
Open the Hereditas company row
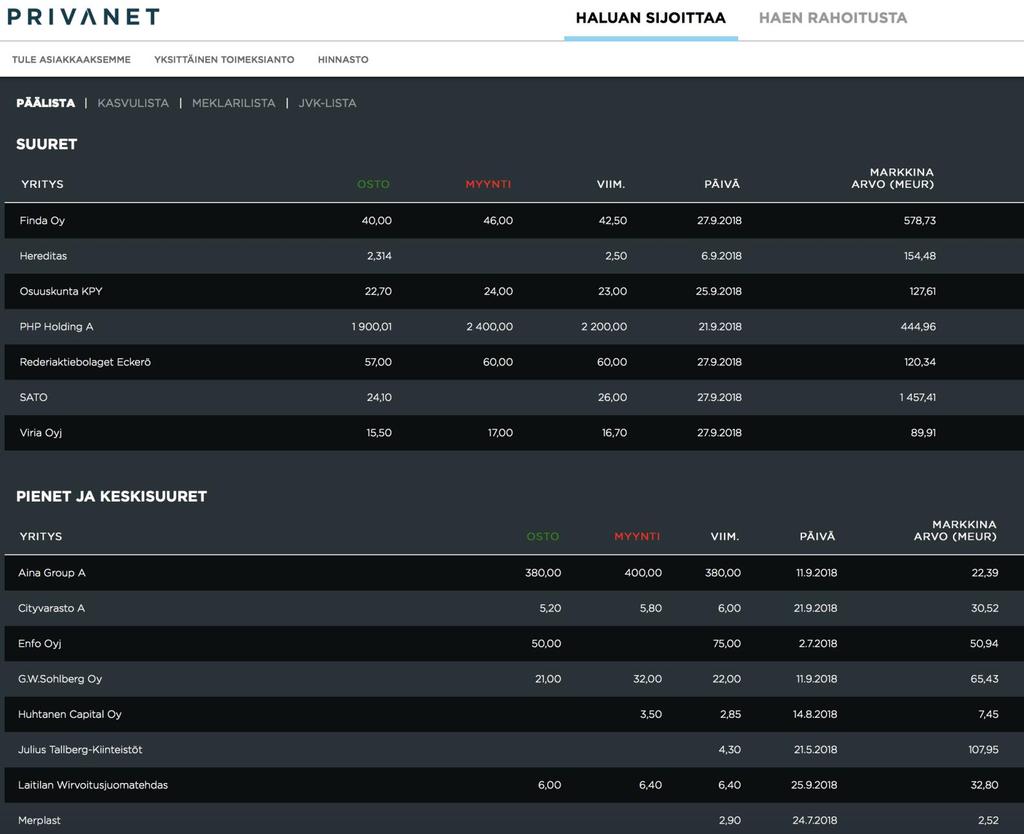tap(514, 256)
